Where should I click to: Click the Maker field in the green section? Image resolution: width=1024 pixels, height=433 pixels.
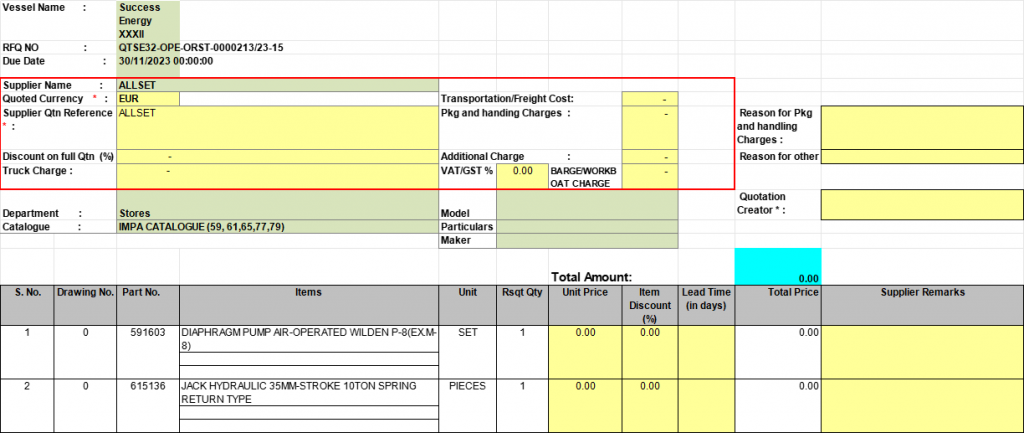587,241
